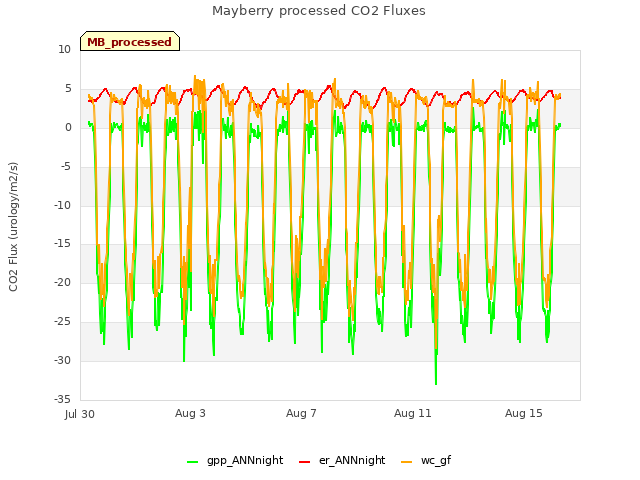The image size is (640, 480).
Task: Click the y-axis value -15
Action: pos(62,244)
